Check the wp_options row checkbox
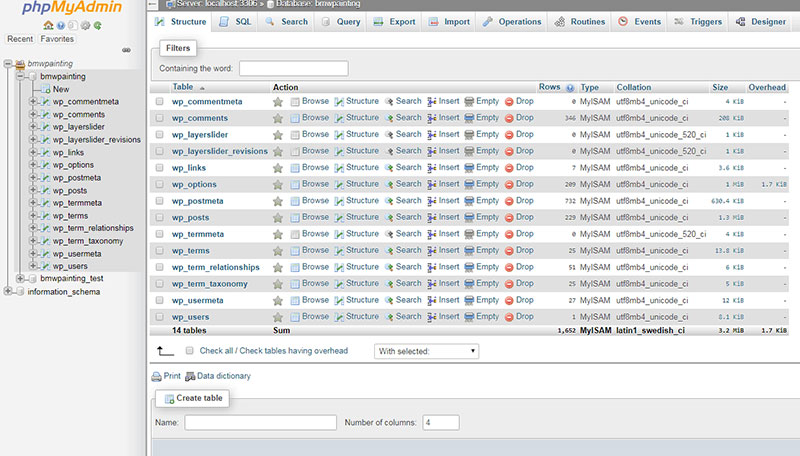This screenshot has width=800, height=456. tap(160, 185)
